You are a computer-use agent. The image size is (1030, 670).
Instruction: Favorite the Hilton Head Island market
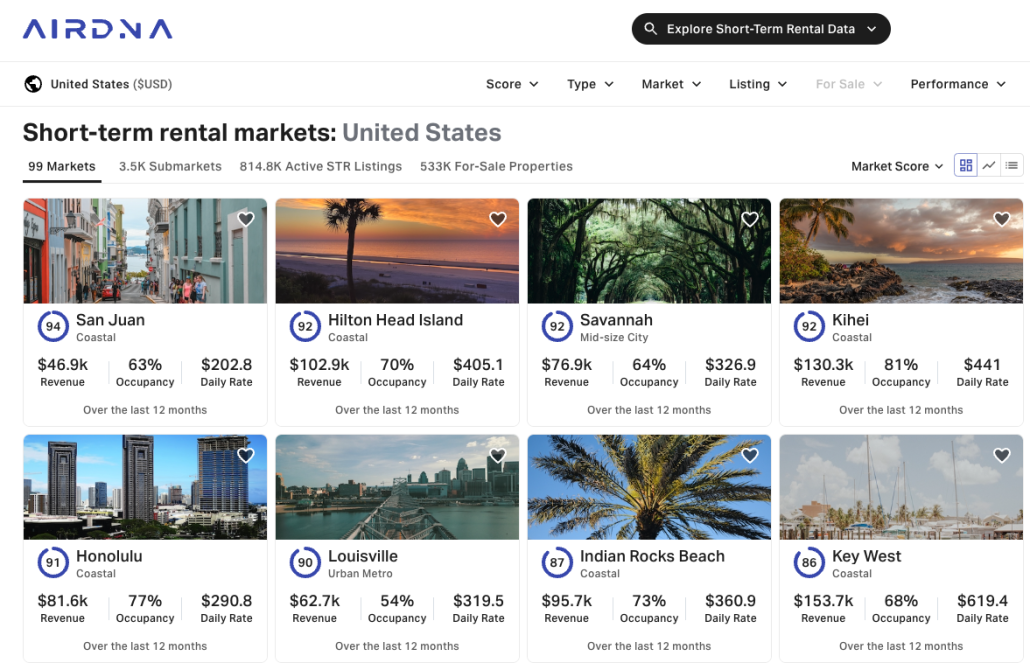click(x=498, y=219)
